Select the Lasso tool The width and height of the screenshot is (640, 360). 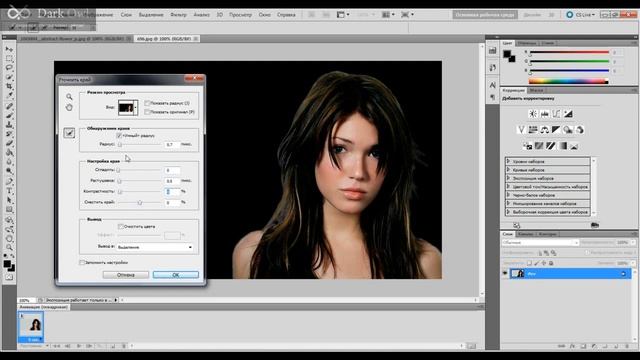pos(9,67)
